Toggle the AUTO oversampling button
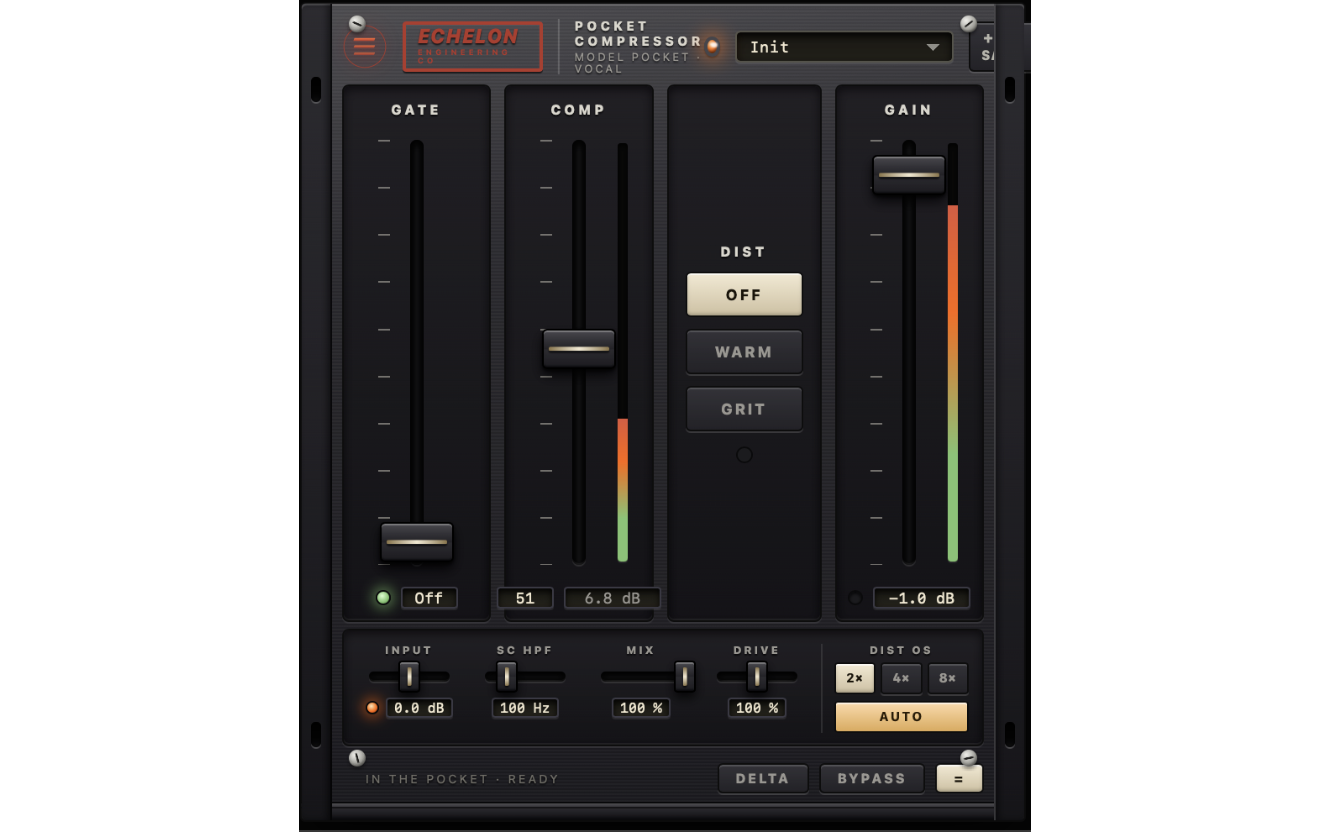This screenshot has width=1331, height=832. [901, 717]
